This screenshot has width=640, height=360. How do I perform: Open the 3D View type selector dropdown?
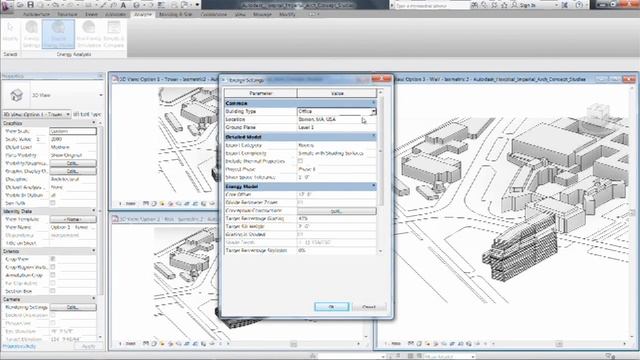click(101, 95)
